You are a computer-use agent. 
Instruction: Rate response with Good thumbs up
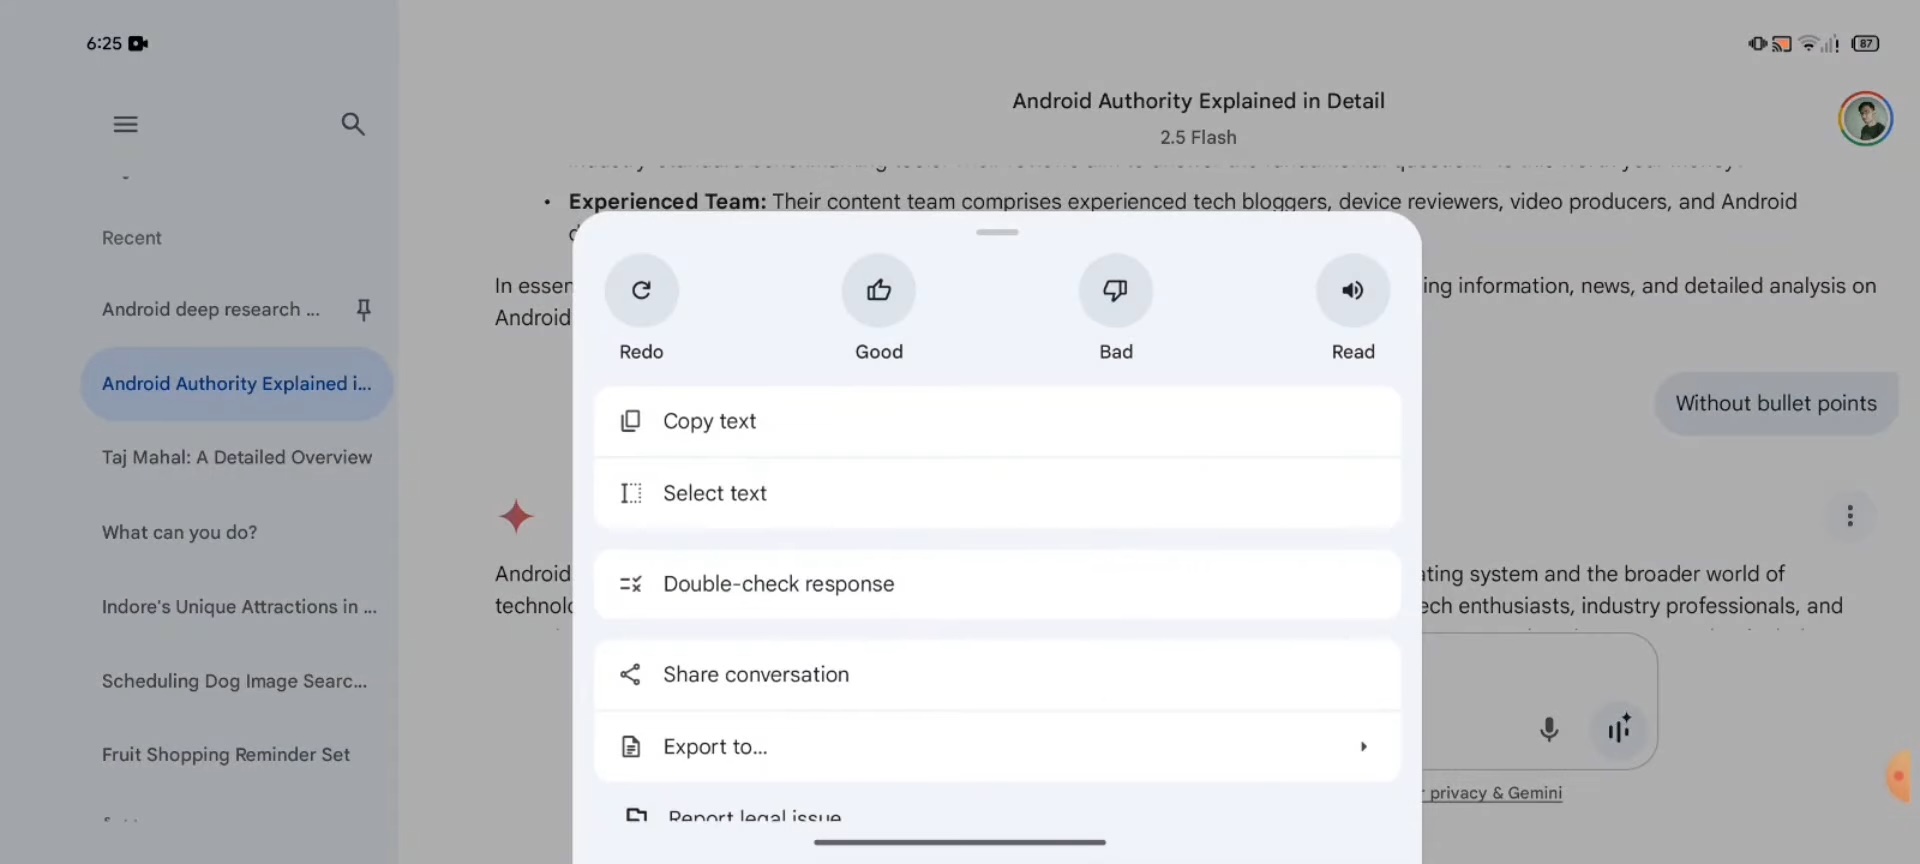878,291
